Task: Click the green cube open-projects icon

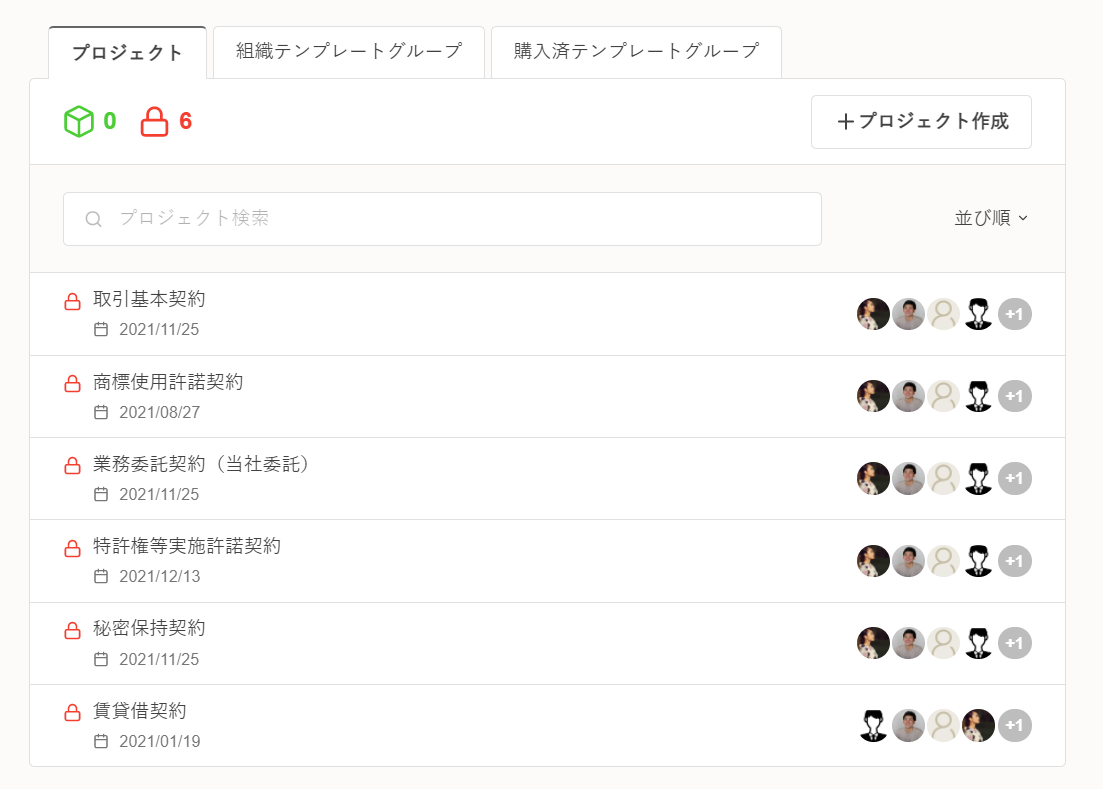Action: pos(78,122)
